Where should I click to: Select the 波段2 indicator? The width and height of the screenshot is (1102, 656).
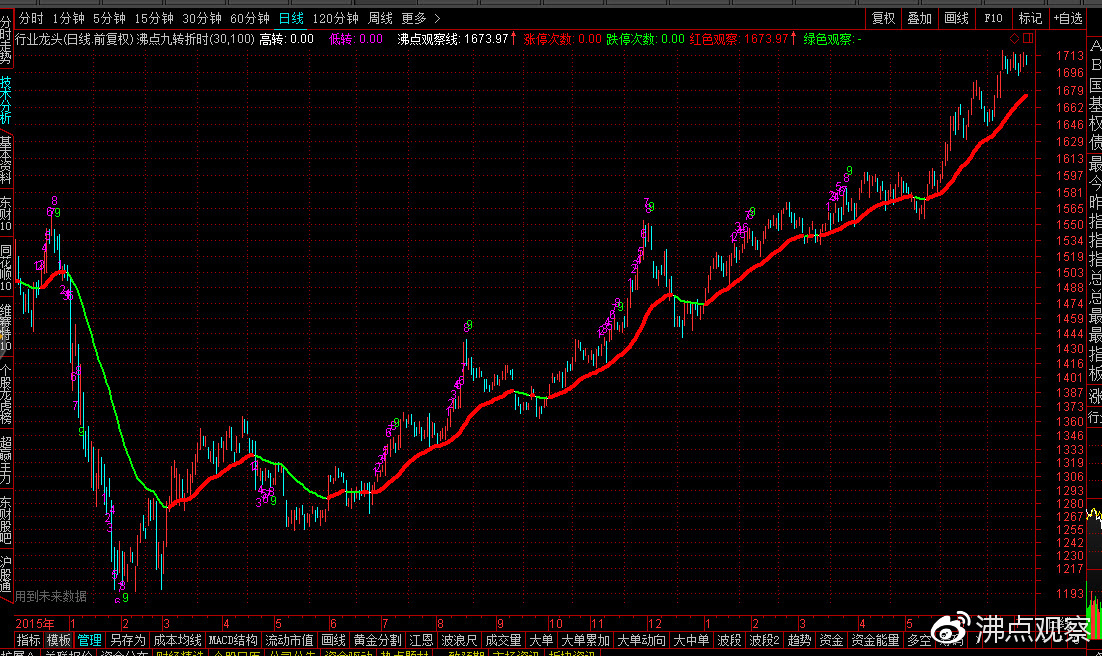764,641
